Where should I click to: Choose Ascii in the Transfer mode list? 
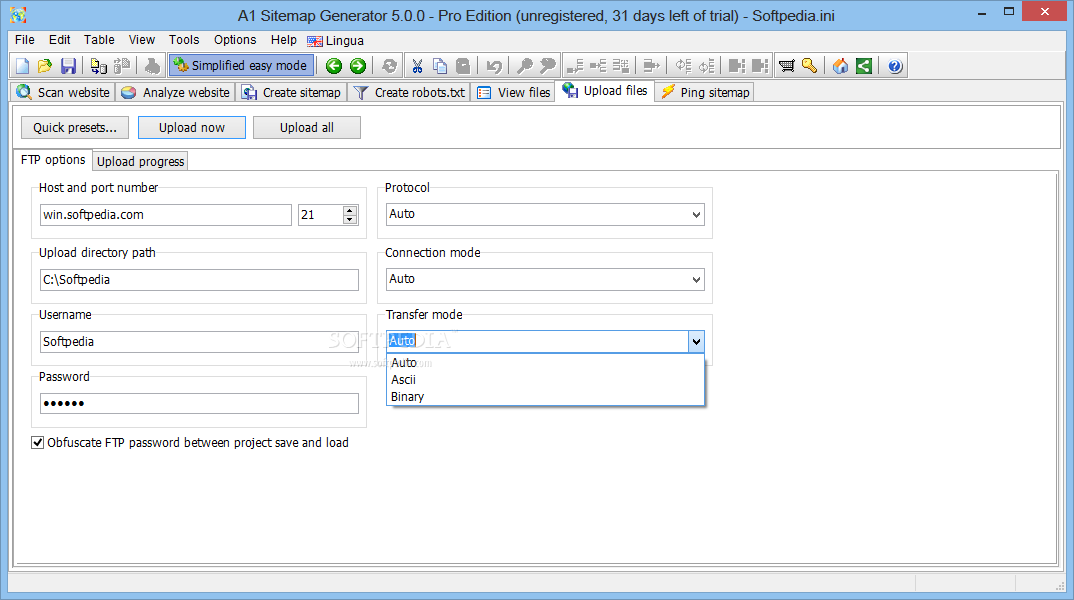coord(545,379)
